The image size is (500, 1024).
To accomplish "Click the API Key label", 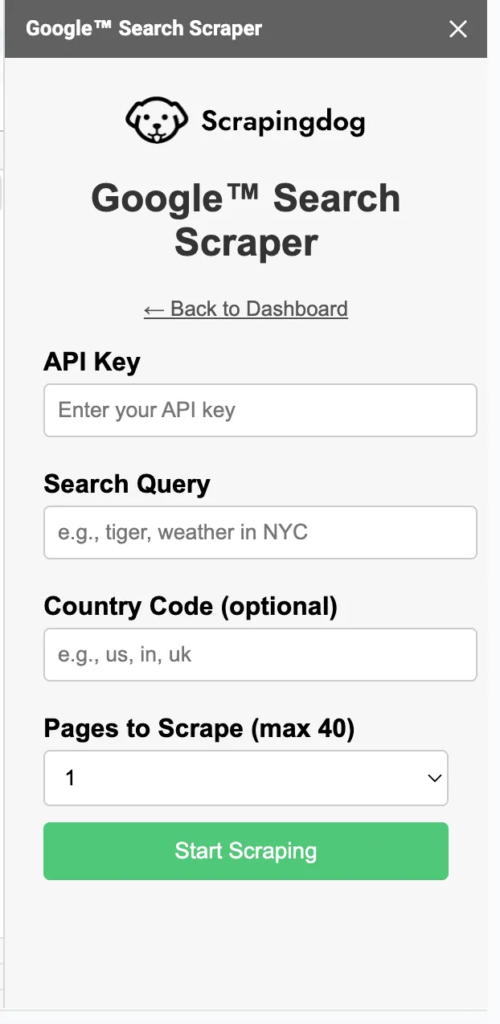I will coord(91,362).
